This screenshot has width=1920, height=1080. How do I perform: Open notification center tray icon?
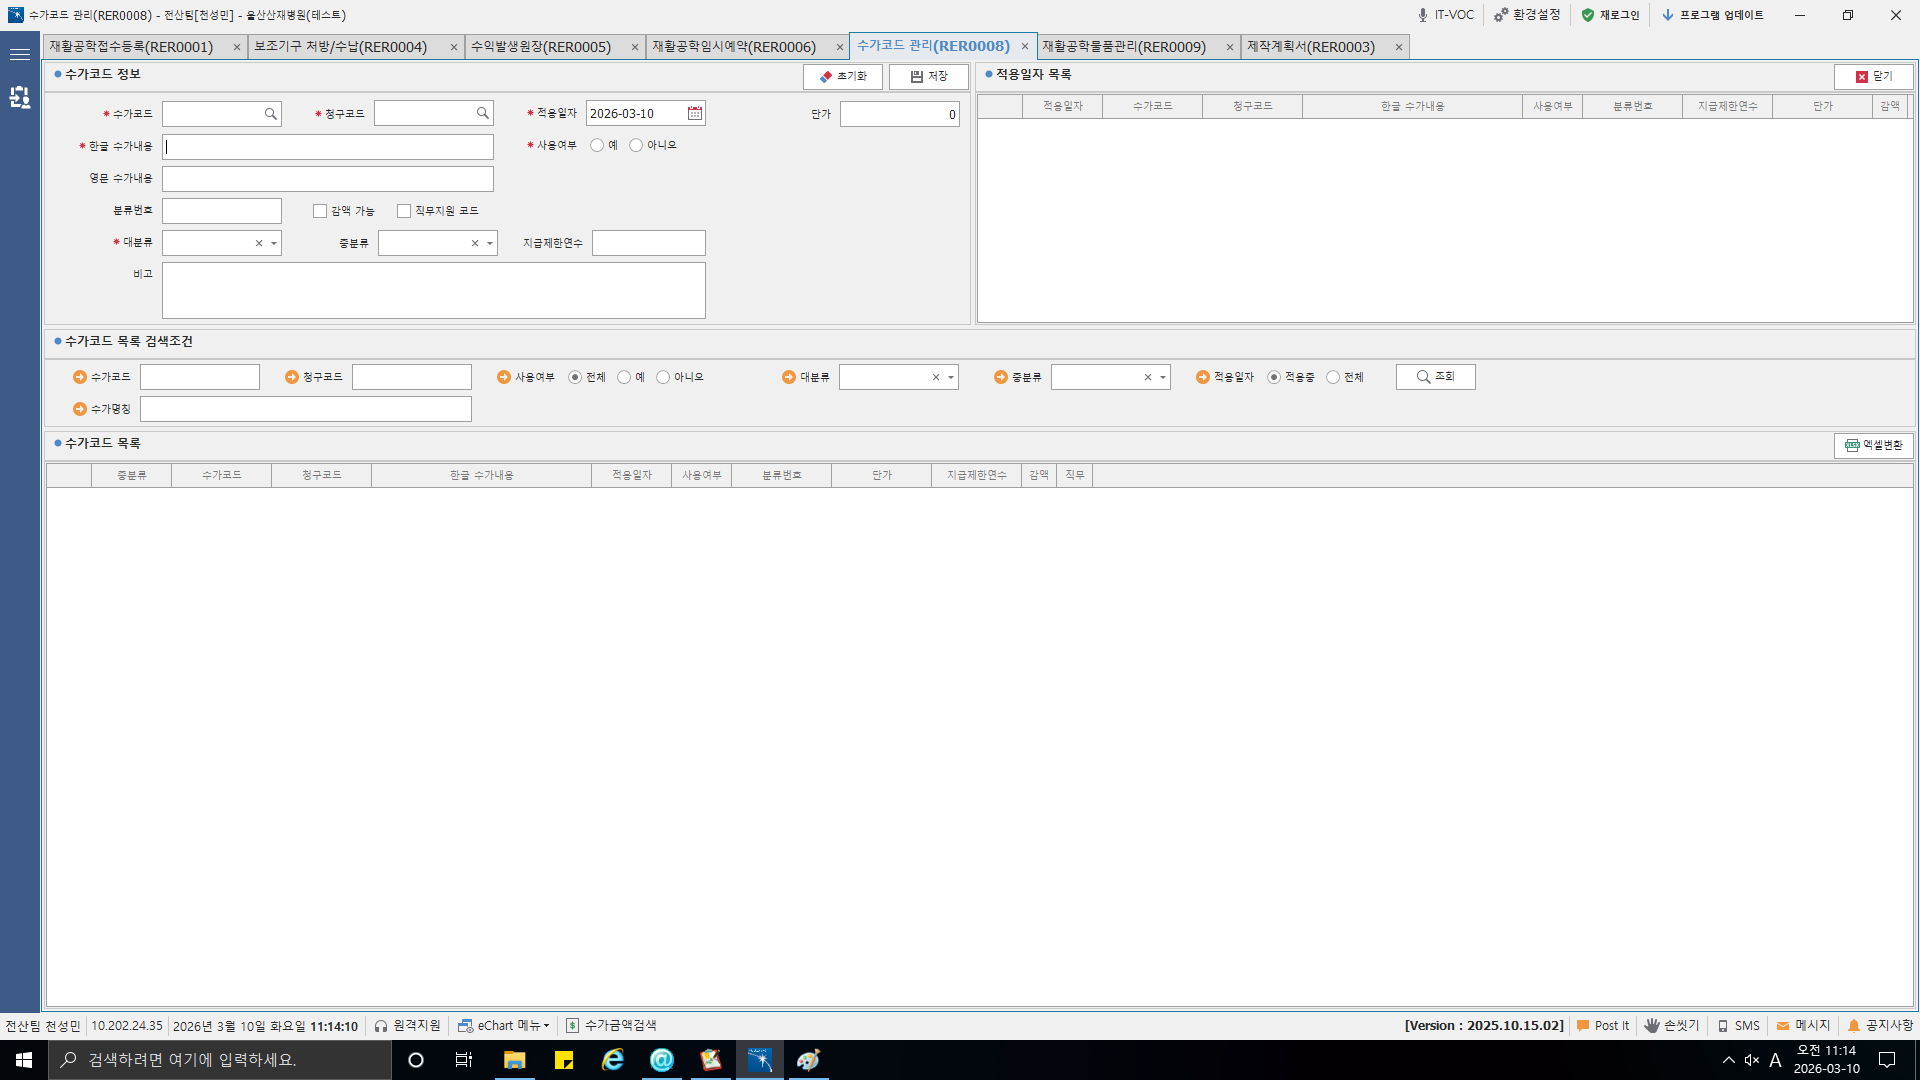[x=1887, y=1060]
